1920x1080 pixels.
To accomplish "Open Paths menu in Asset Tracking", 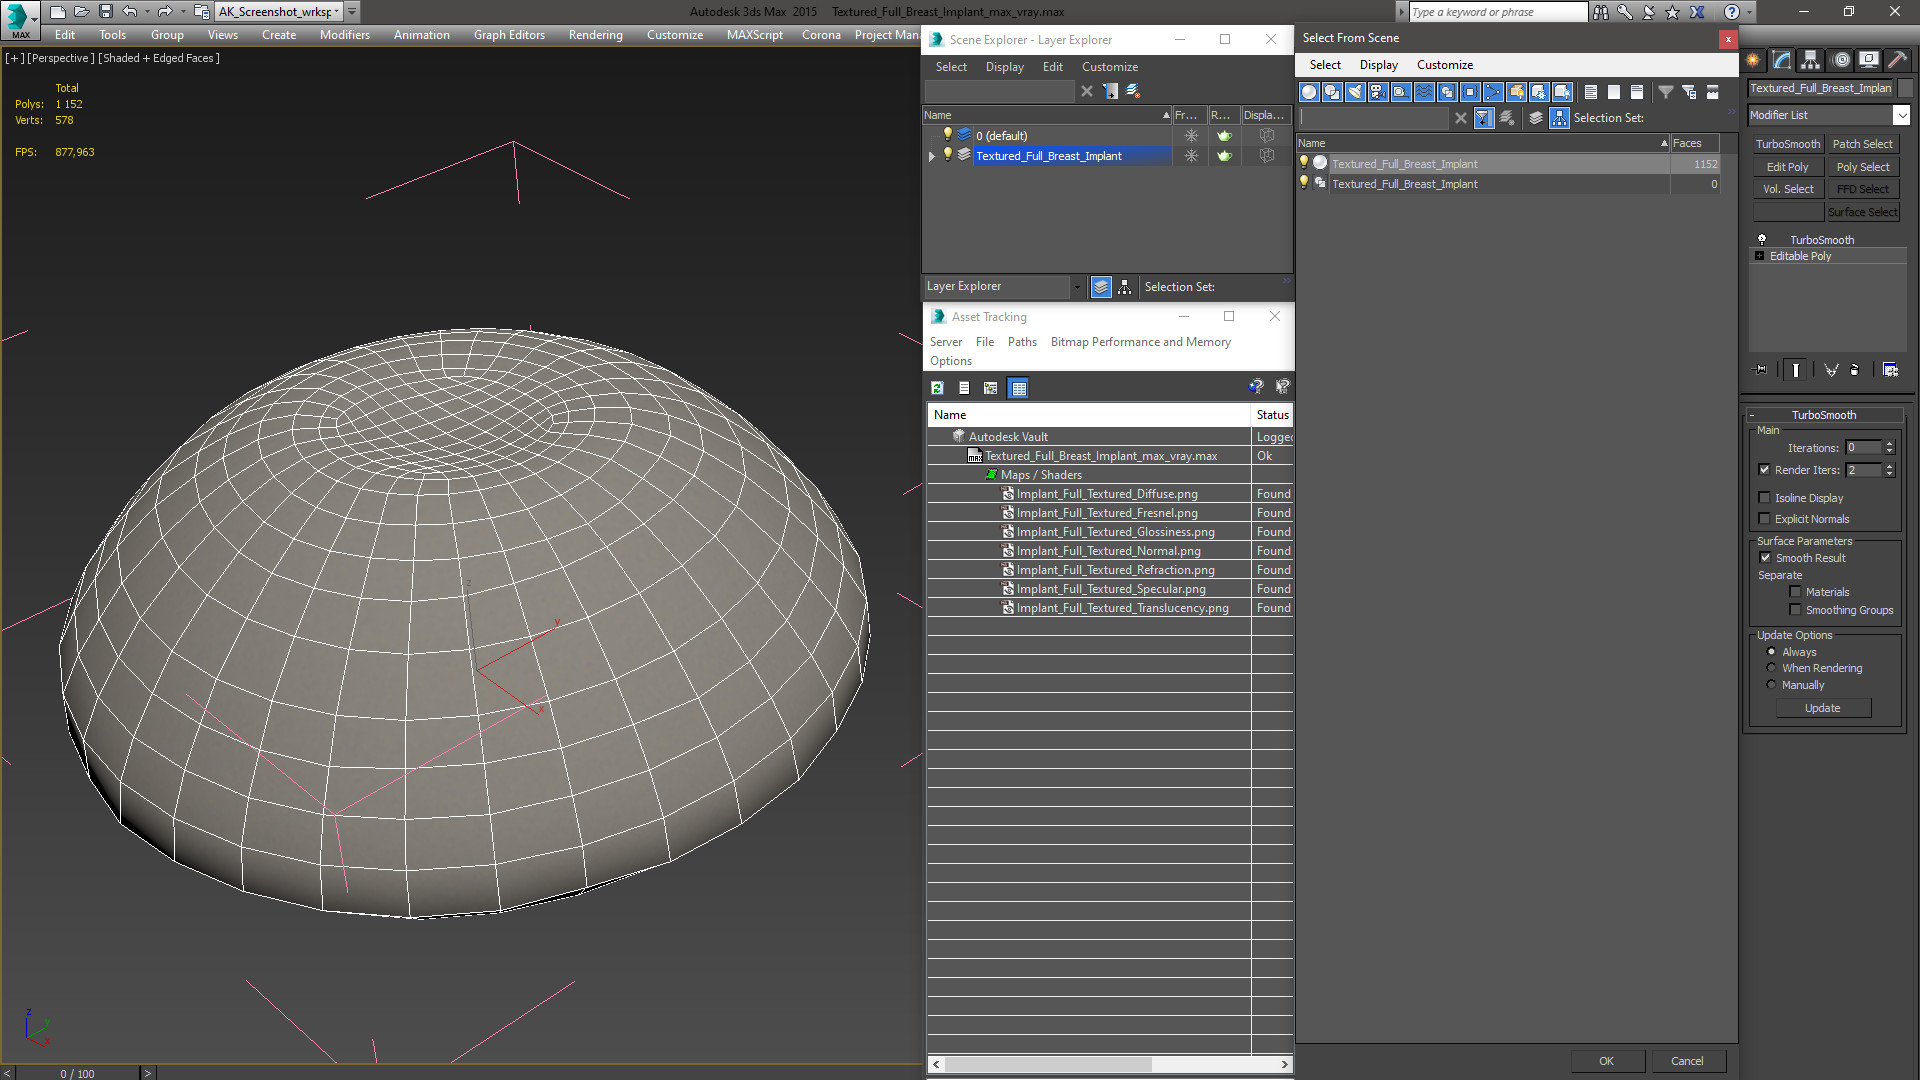I will (1022, 342).
